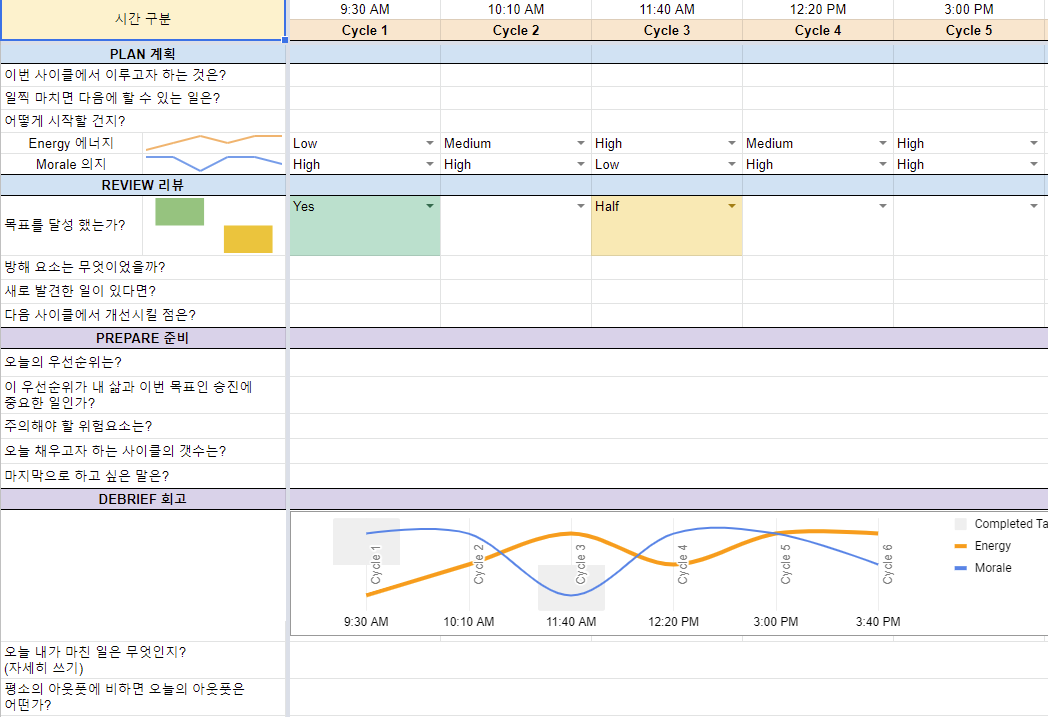Select the 'Cycle 1' header cell
1048x717 pixels.
tap(365, 30)
